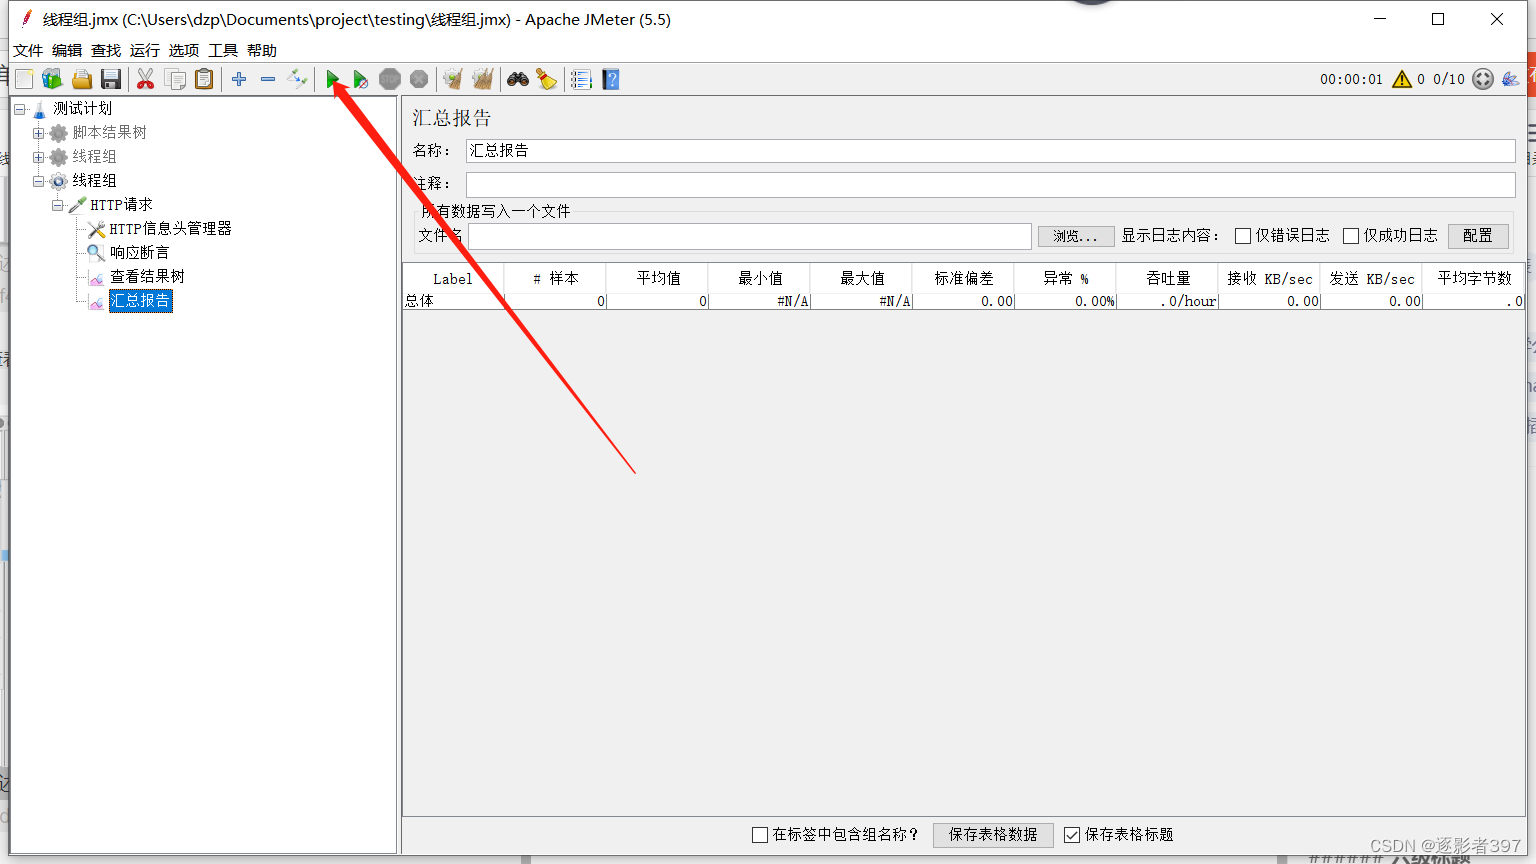Screen dimensions: 1536x864
Task: Collapse the 测试计划 root node
Action: pyautogui.click(x=19, y=109)
